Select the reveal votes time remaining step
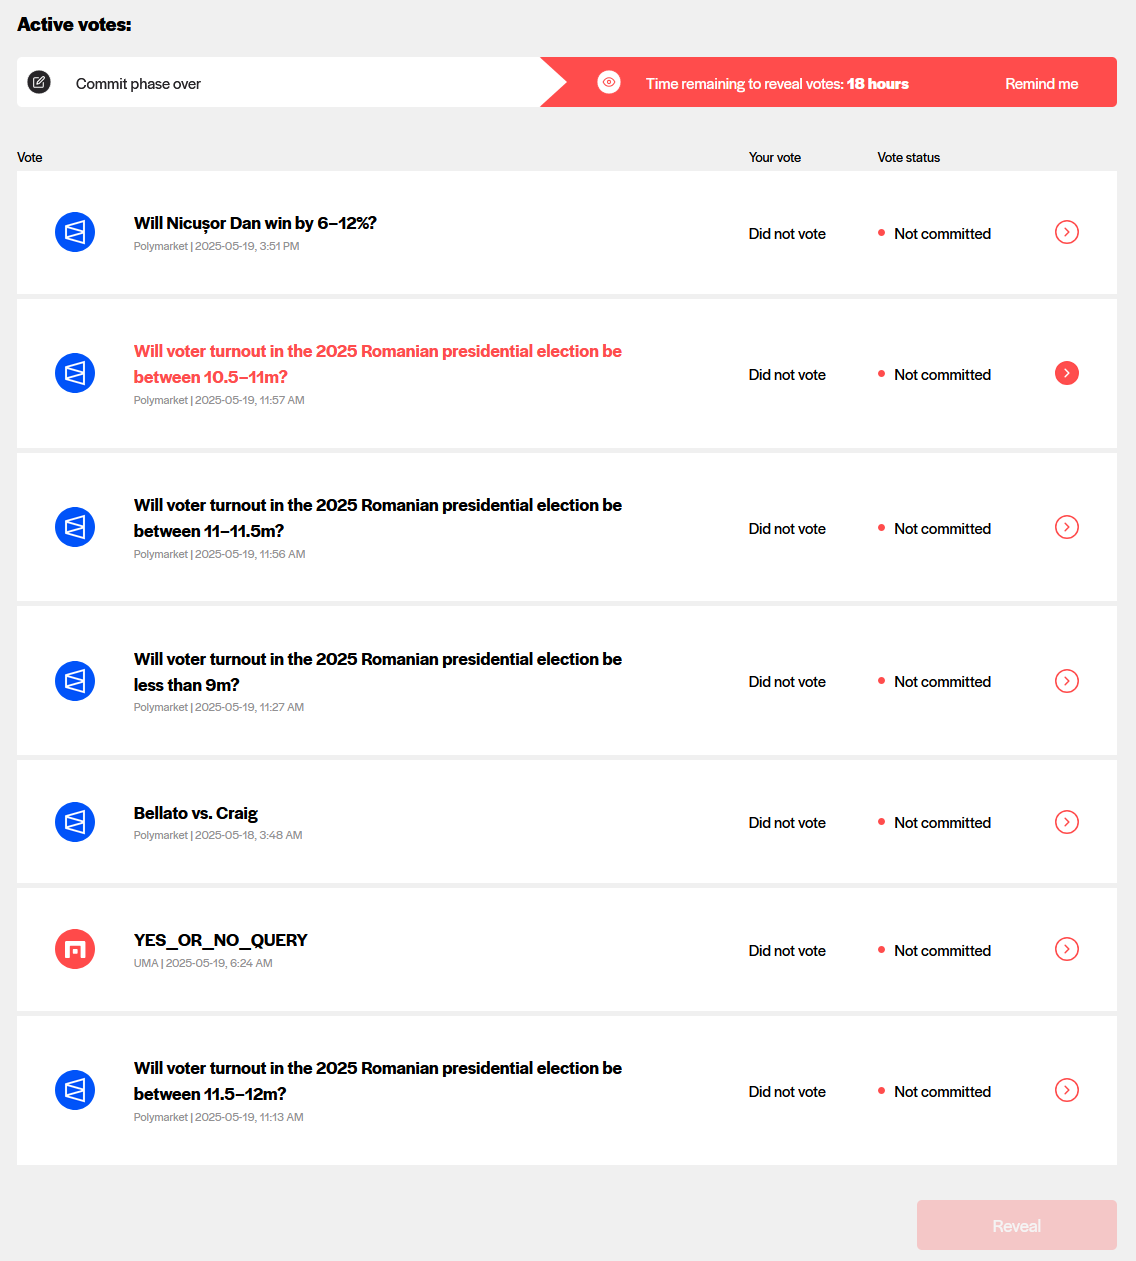 point(776,84)
